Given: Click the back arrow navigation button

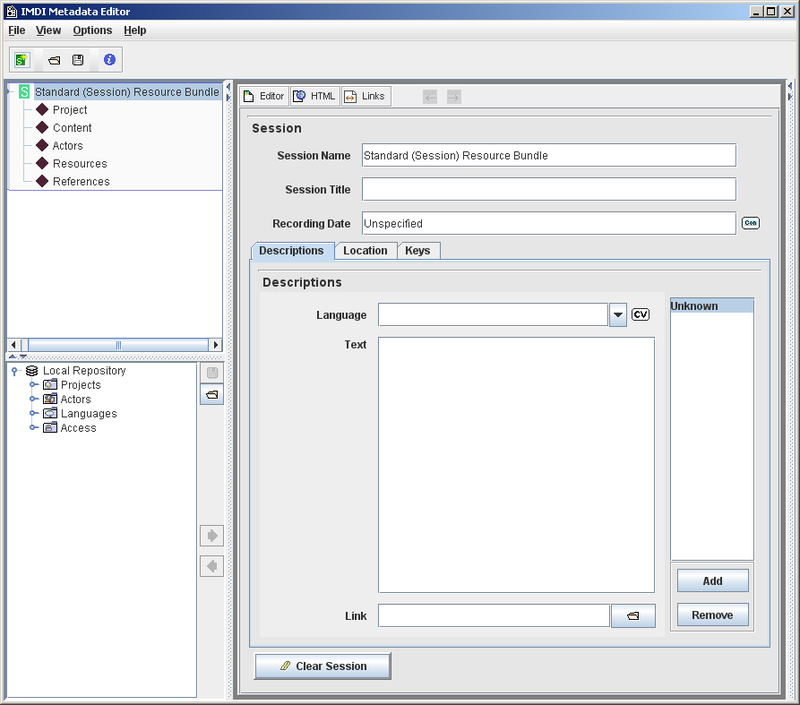Looking at the screenshot, I should pyautogui.click(x=430, y=96).
